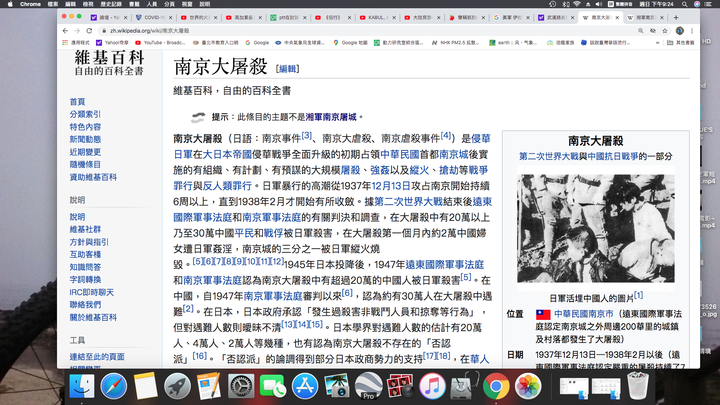Open the 檔案 menu in the menu bar
Screen dimensions: 720x405
53,4
